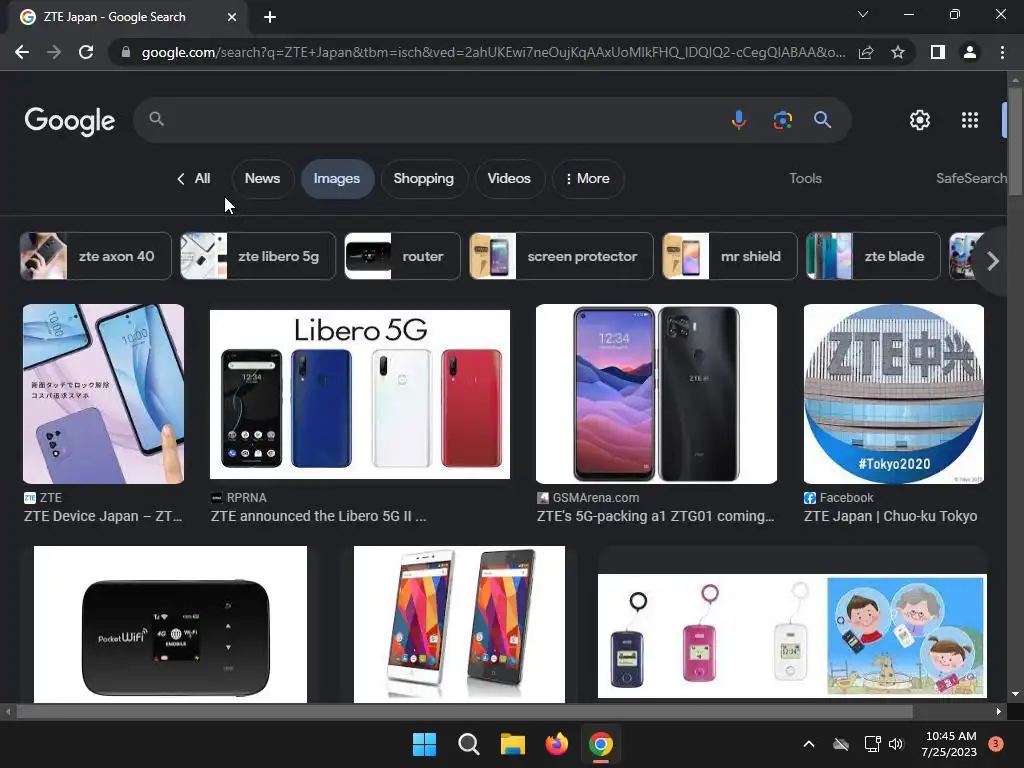Start voice search with microphone
Viewport: 1024px width, 768px height.
pyautogui.click(x=739, y=120)
